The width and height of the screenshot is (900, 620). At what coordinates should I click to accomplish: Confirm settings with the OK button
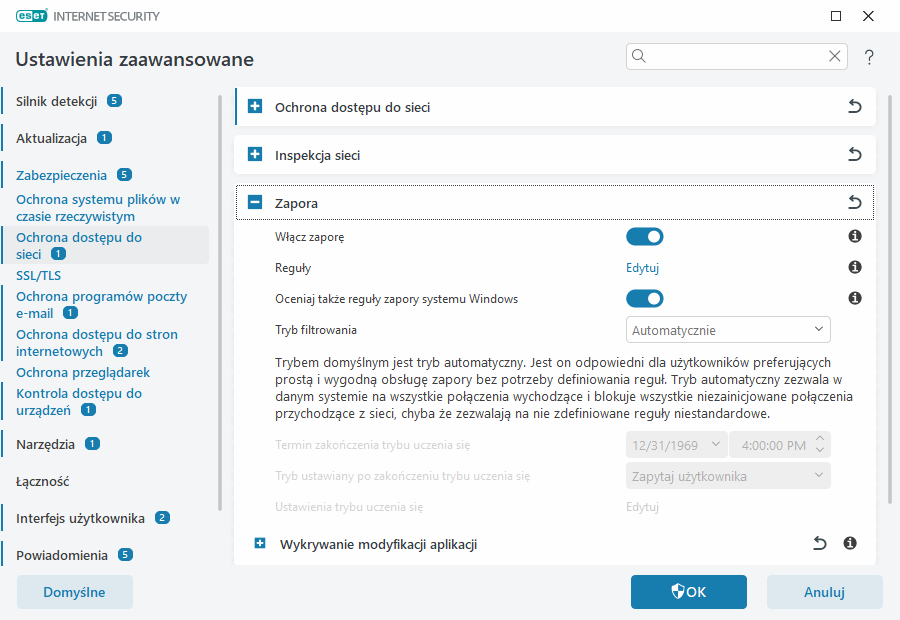pos(688,592)
